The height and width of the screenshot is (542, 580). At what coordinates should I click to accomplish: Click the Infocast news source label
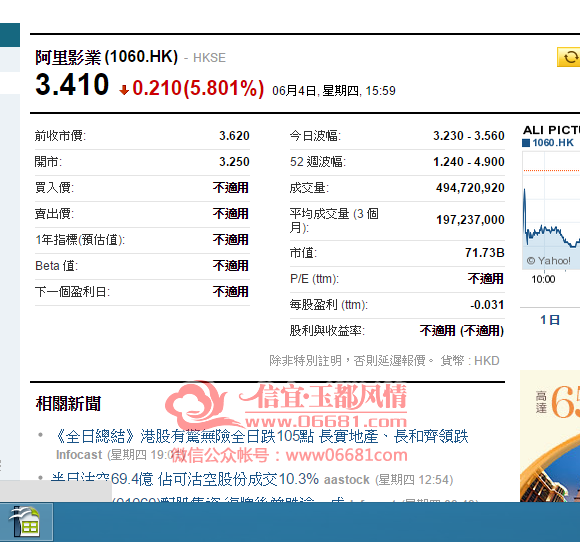point(79,455)
